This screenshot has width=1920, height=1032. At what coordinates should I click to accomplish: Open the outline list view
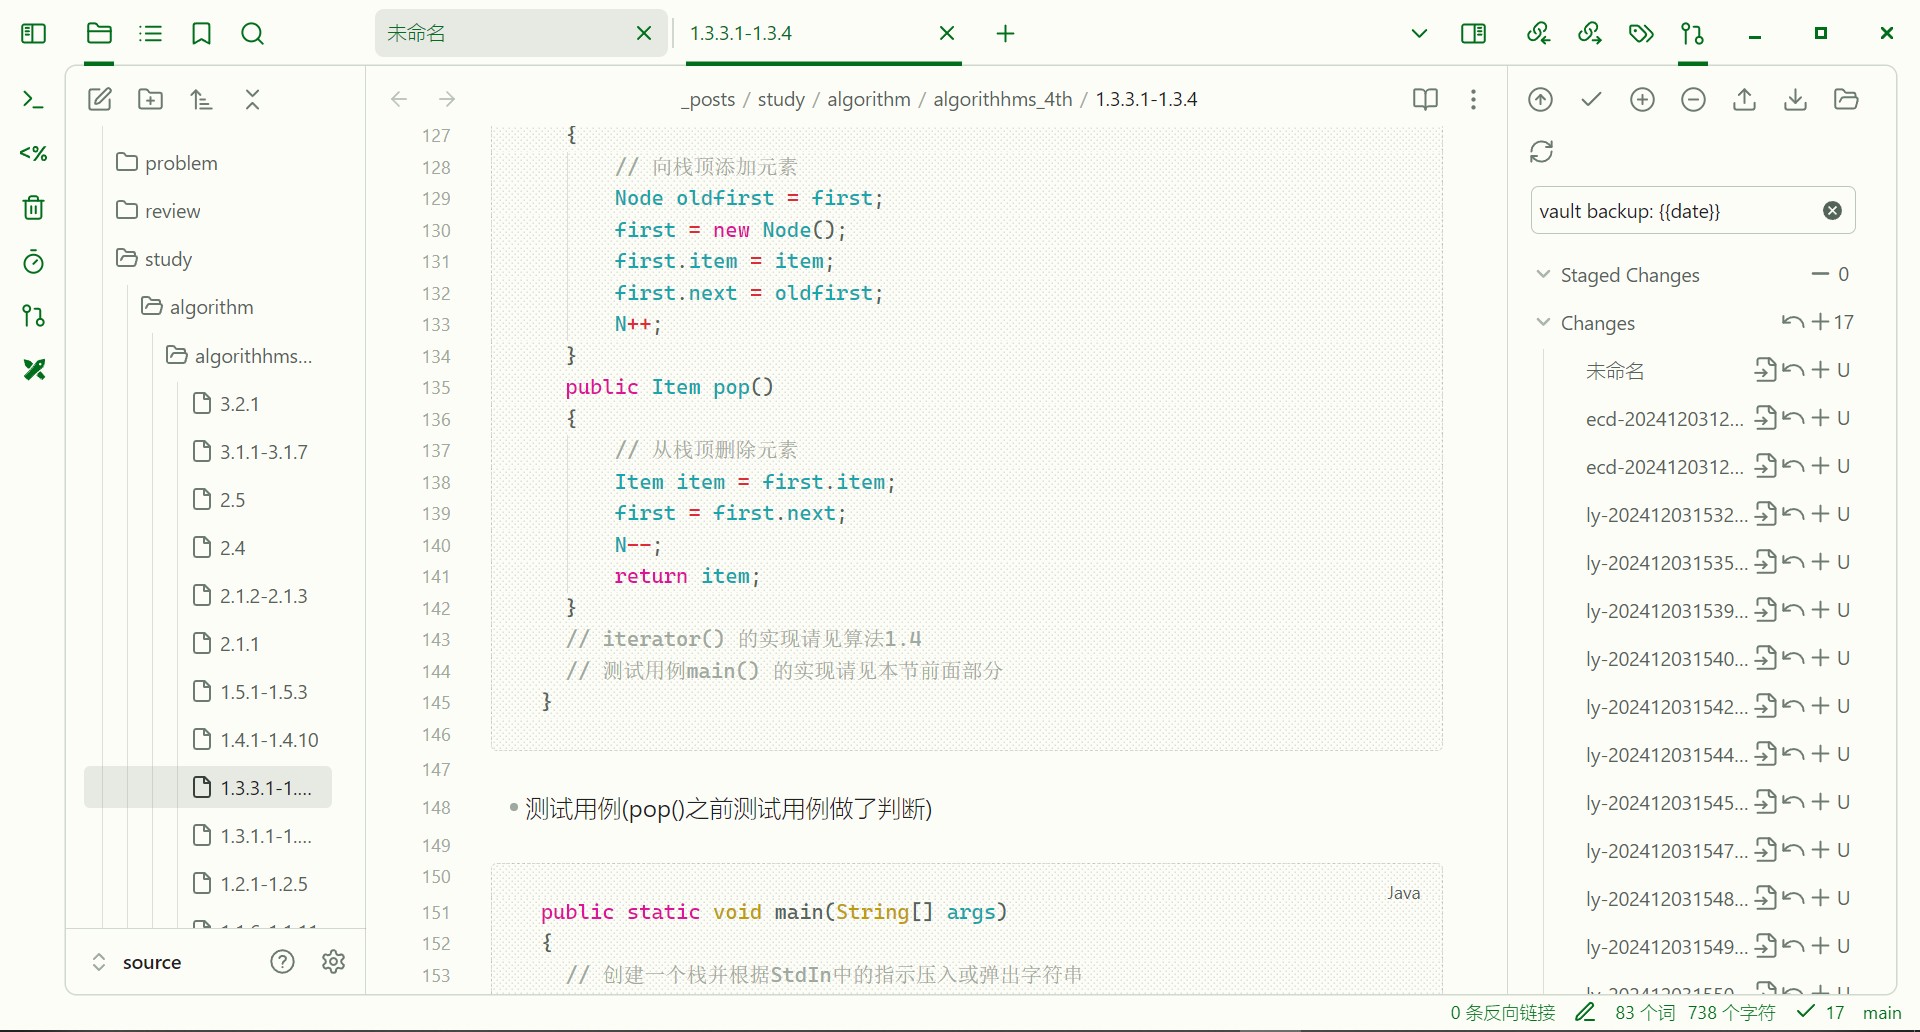click(150, 34)
